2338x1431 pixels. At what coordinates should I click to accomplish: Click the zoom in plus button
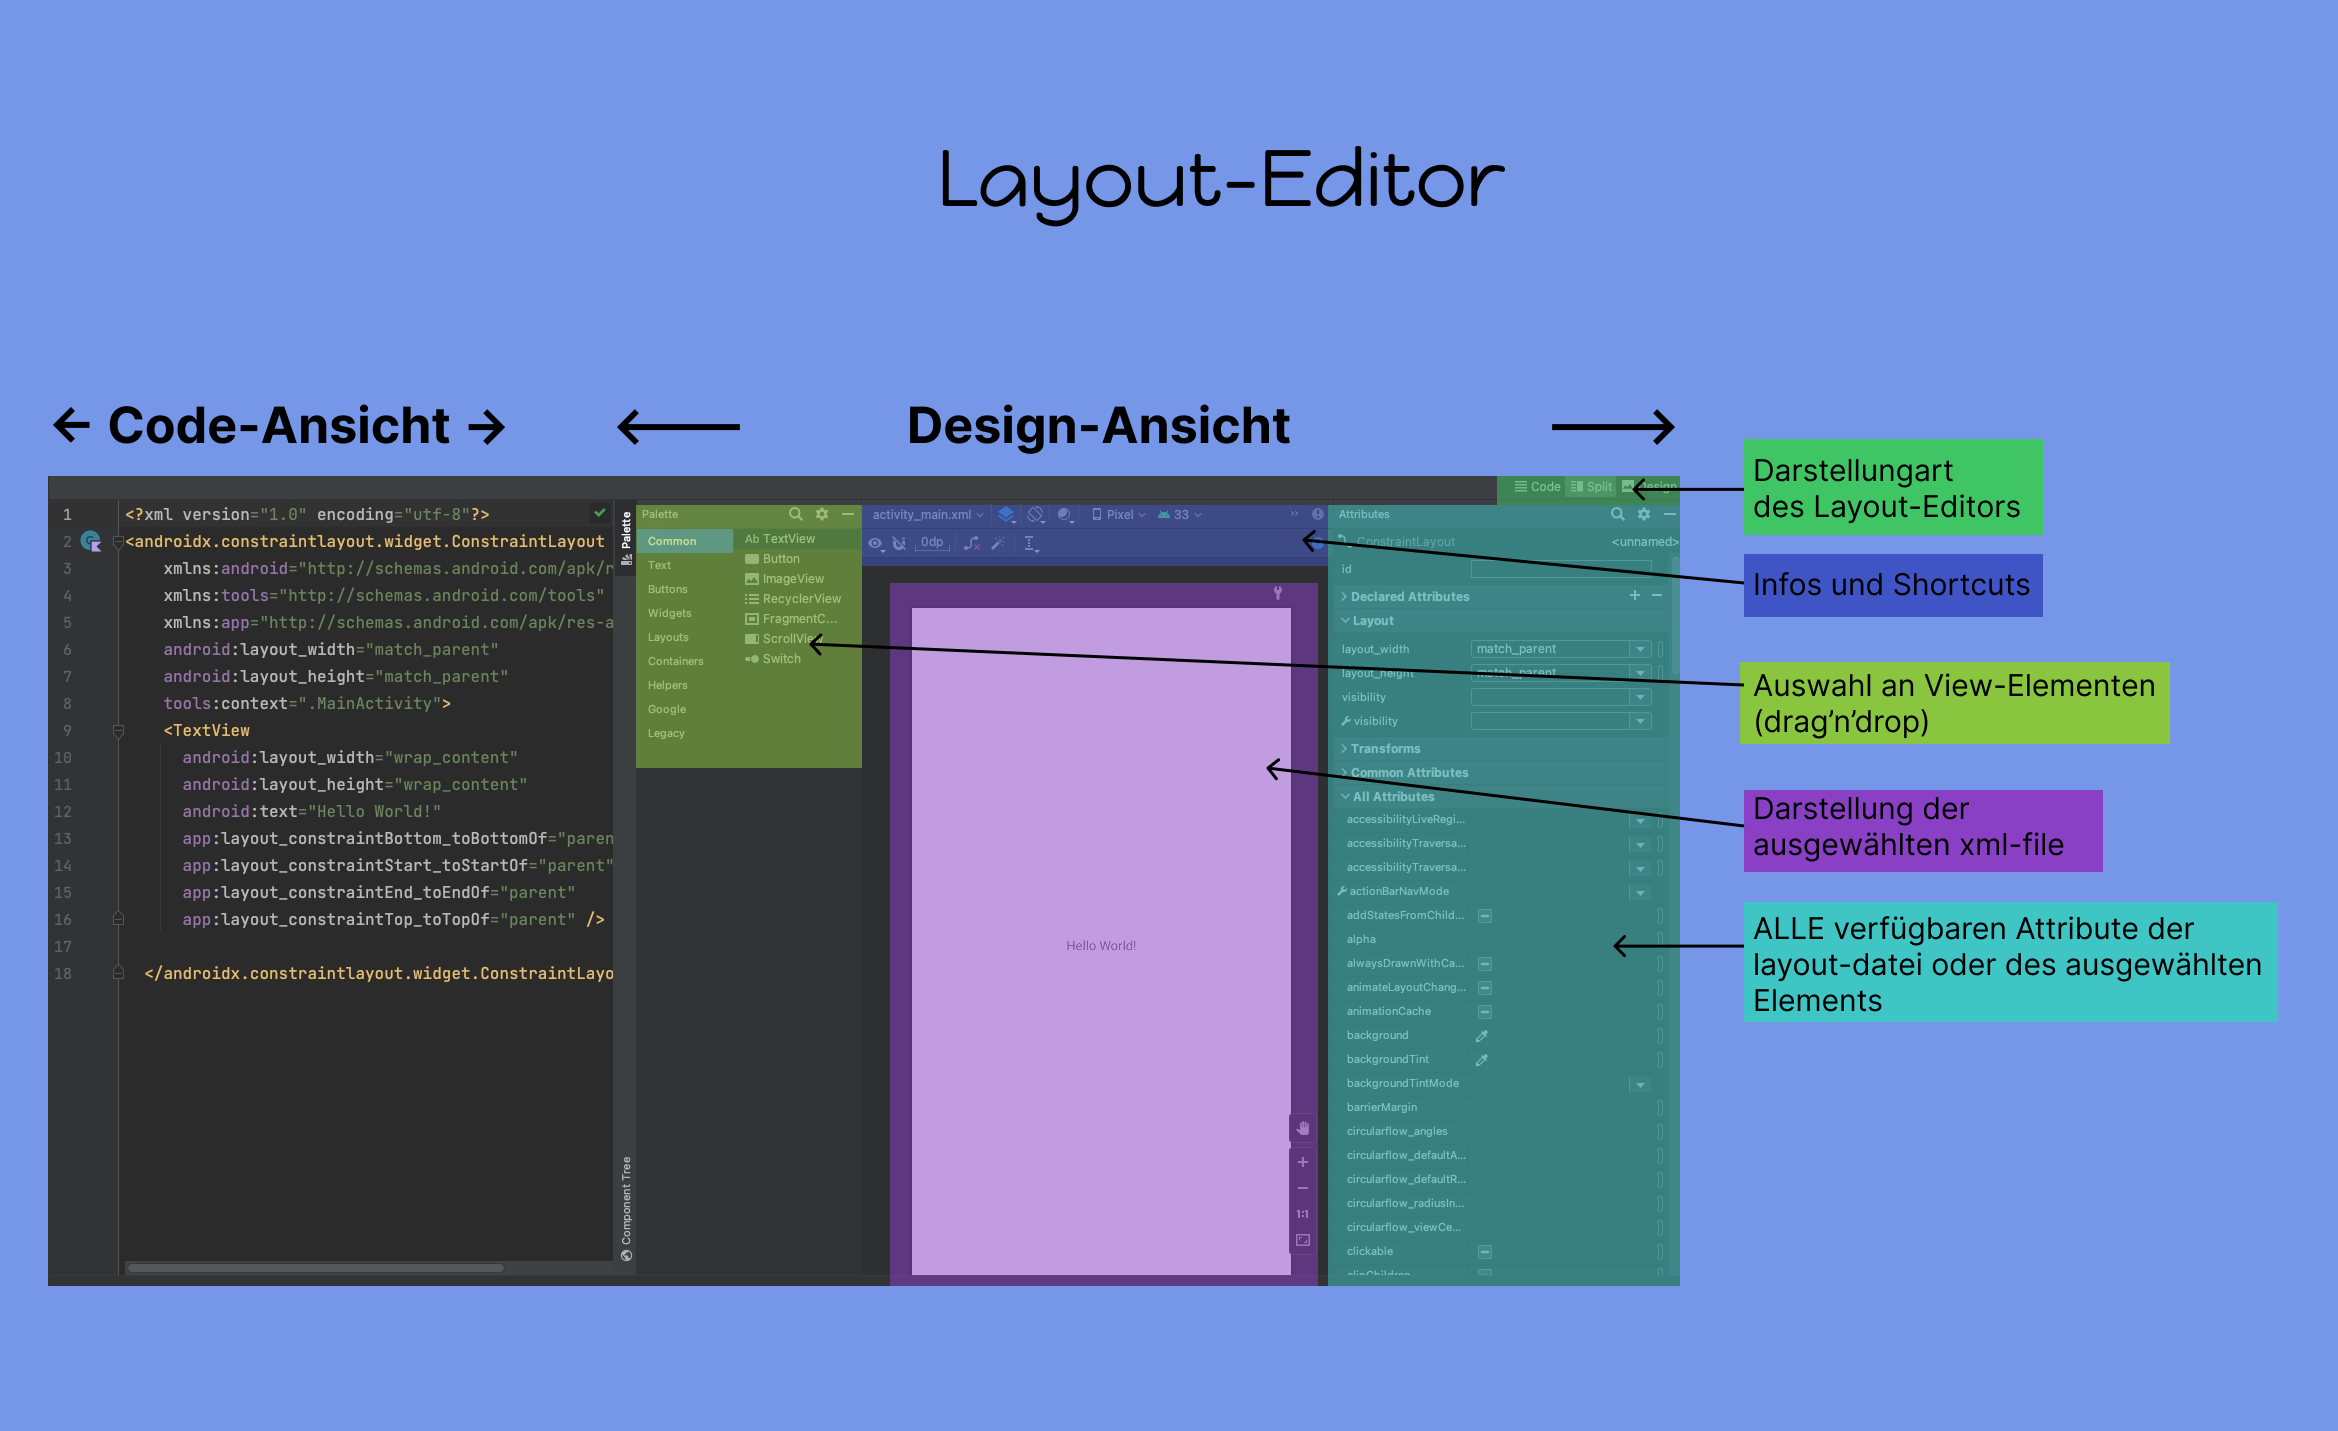(x=1303, y=1162)
